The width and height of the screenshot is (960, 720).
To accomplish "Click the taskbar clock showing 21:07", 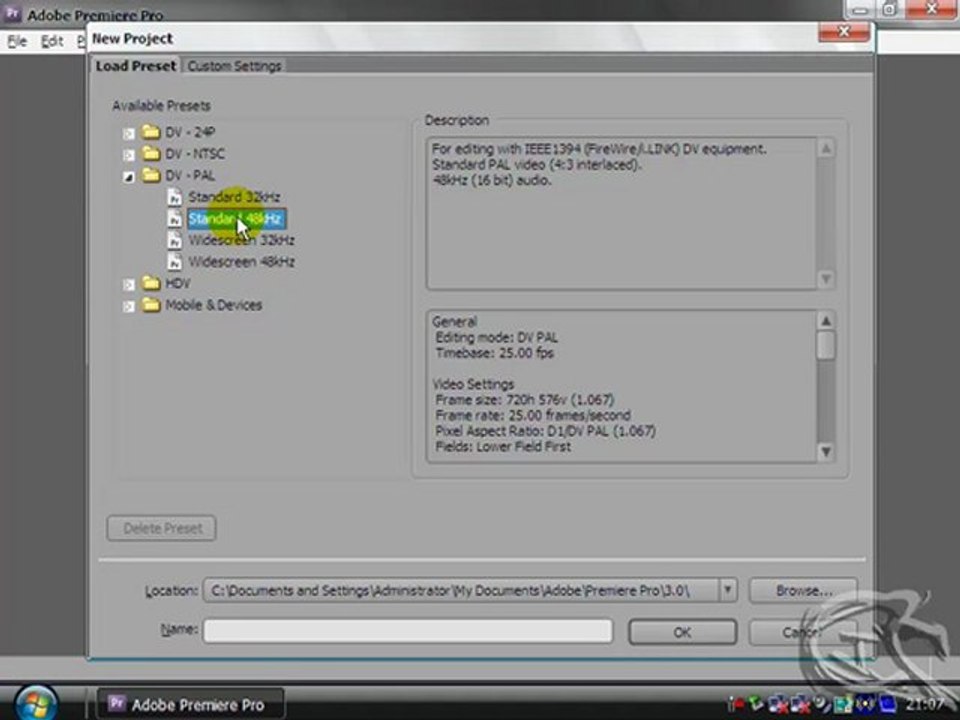I will (x=924, y=704).
